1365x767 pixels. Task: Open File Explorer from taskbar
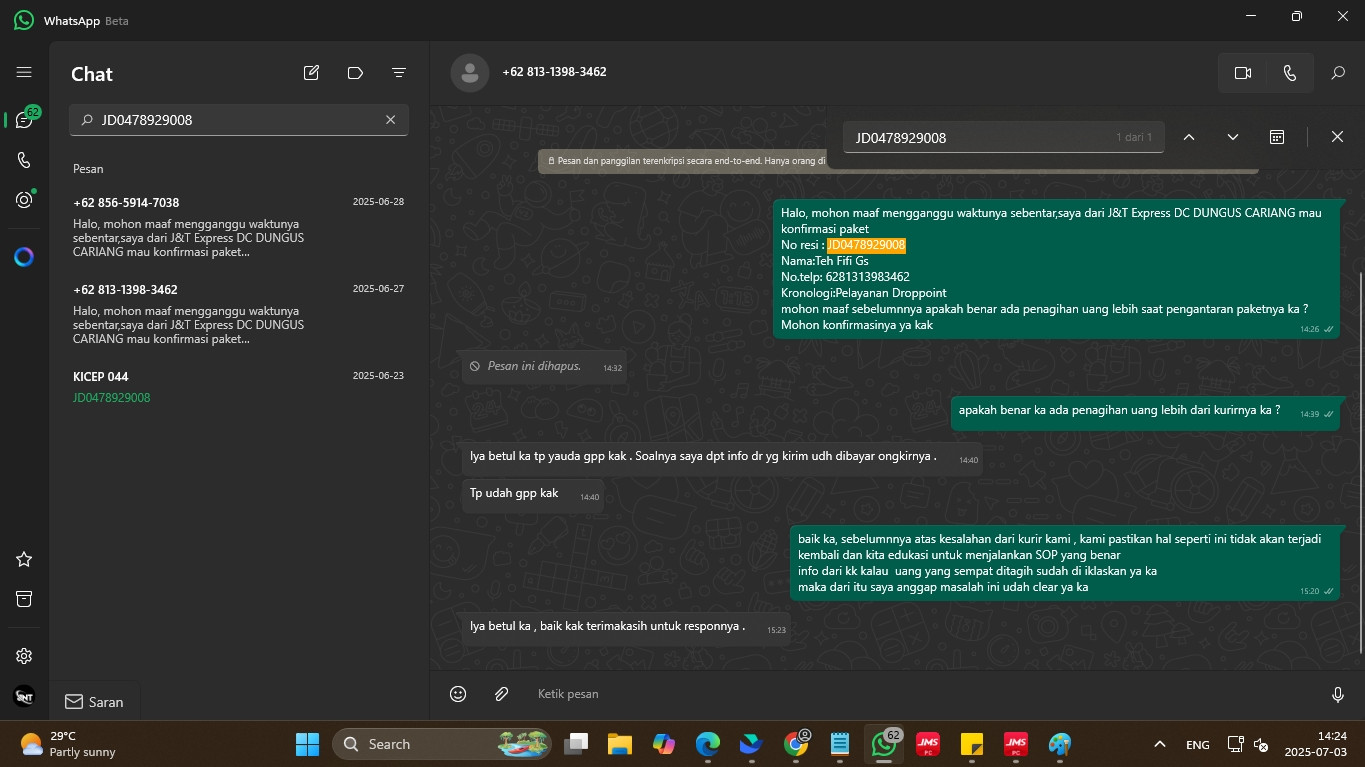[620, 744]
